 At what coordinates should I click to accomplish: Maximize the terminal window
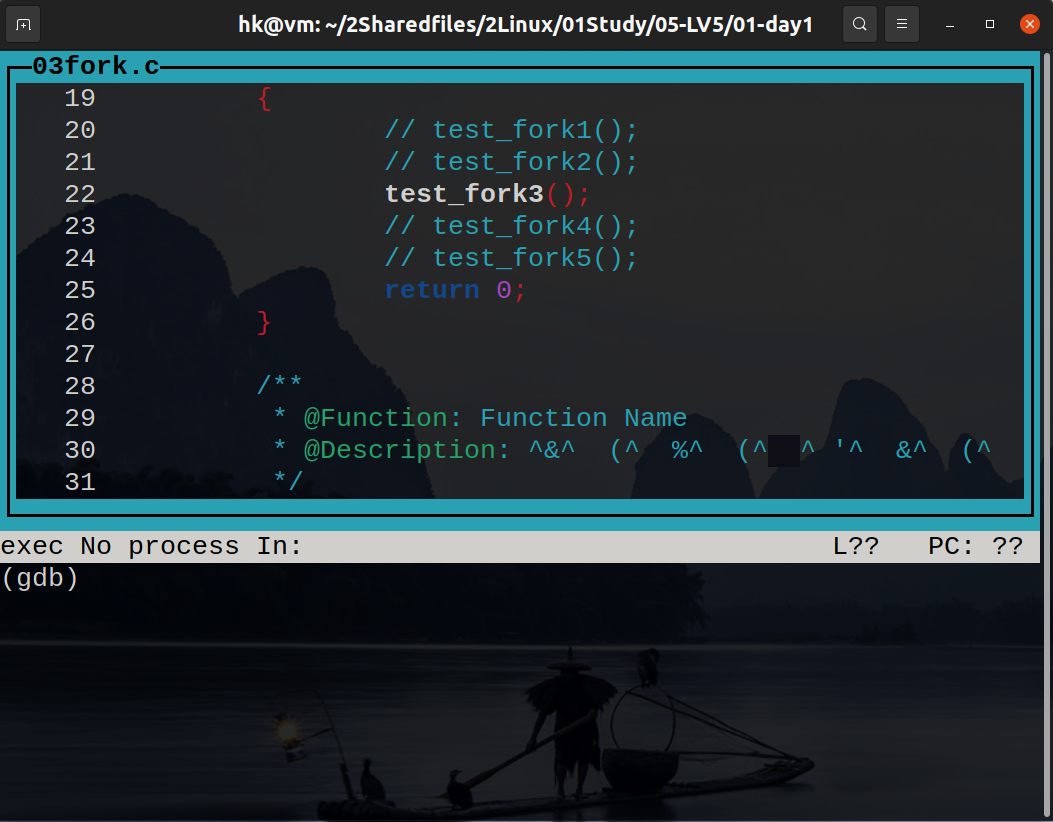(x=989, y=23)
